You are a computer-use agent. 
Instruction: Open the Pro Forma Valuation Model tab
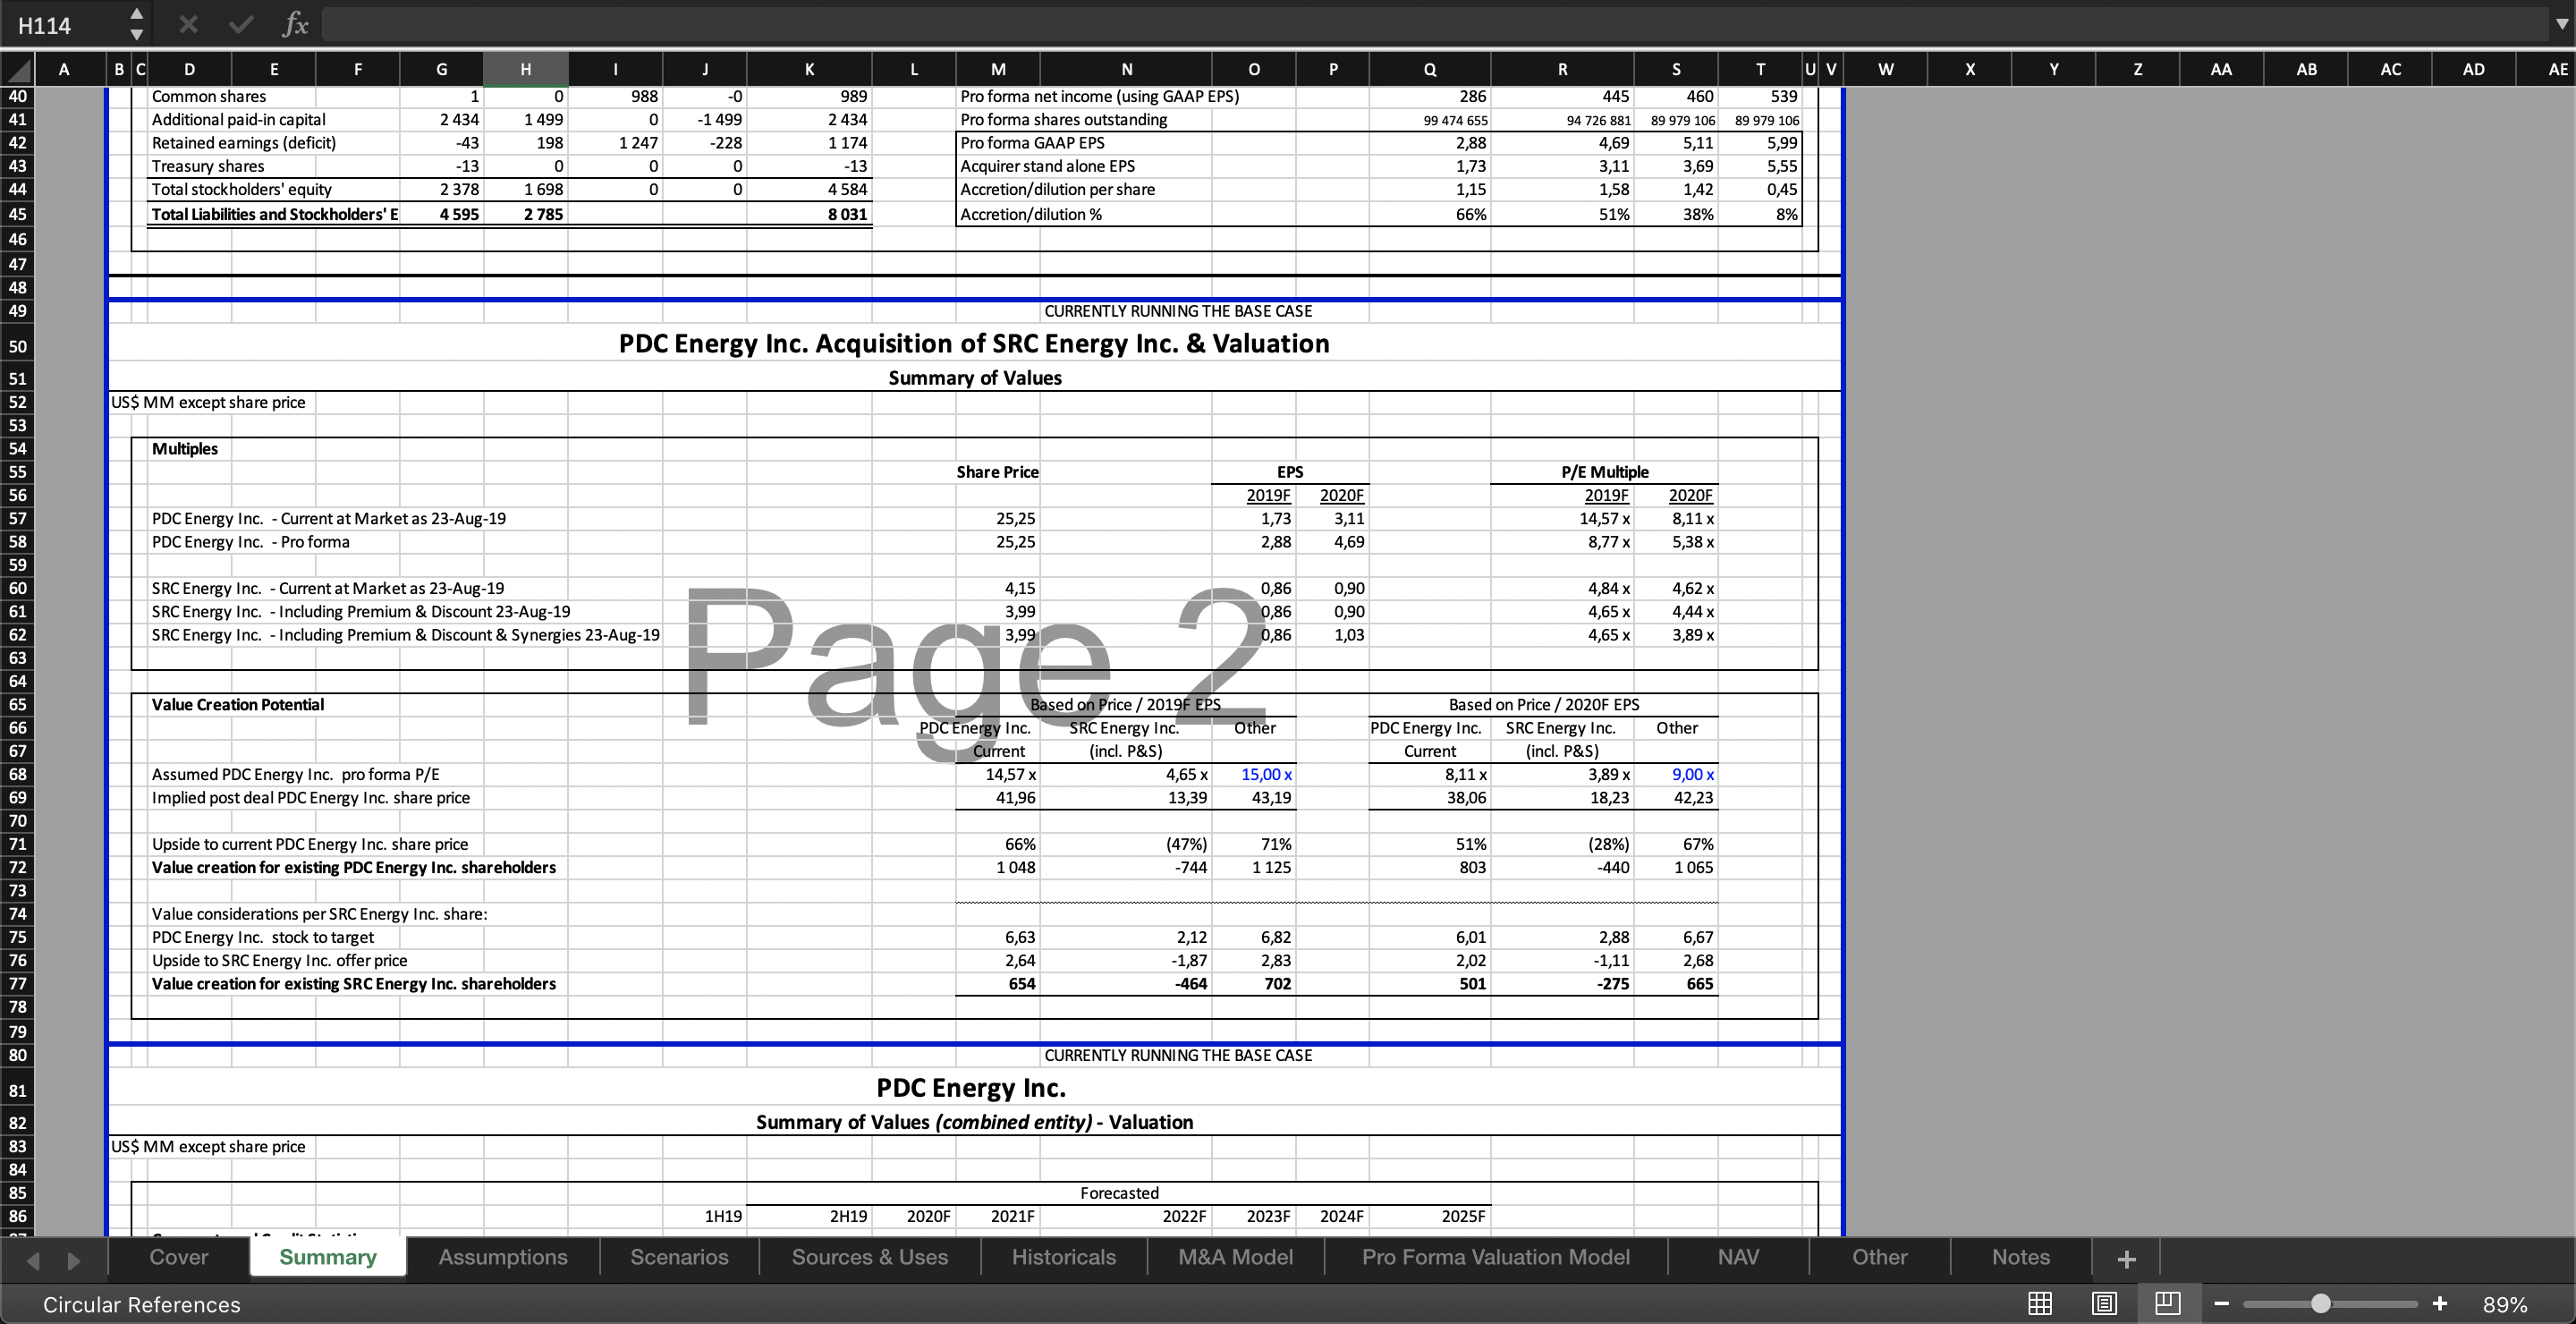(1496, 1257)
